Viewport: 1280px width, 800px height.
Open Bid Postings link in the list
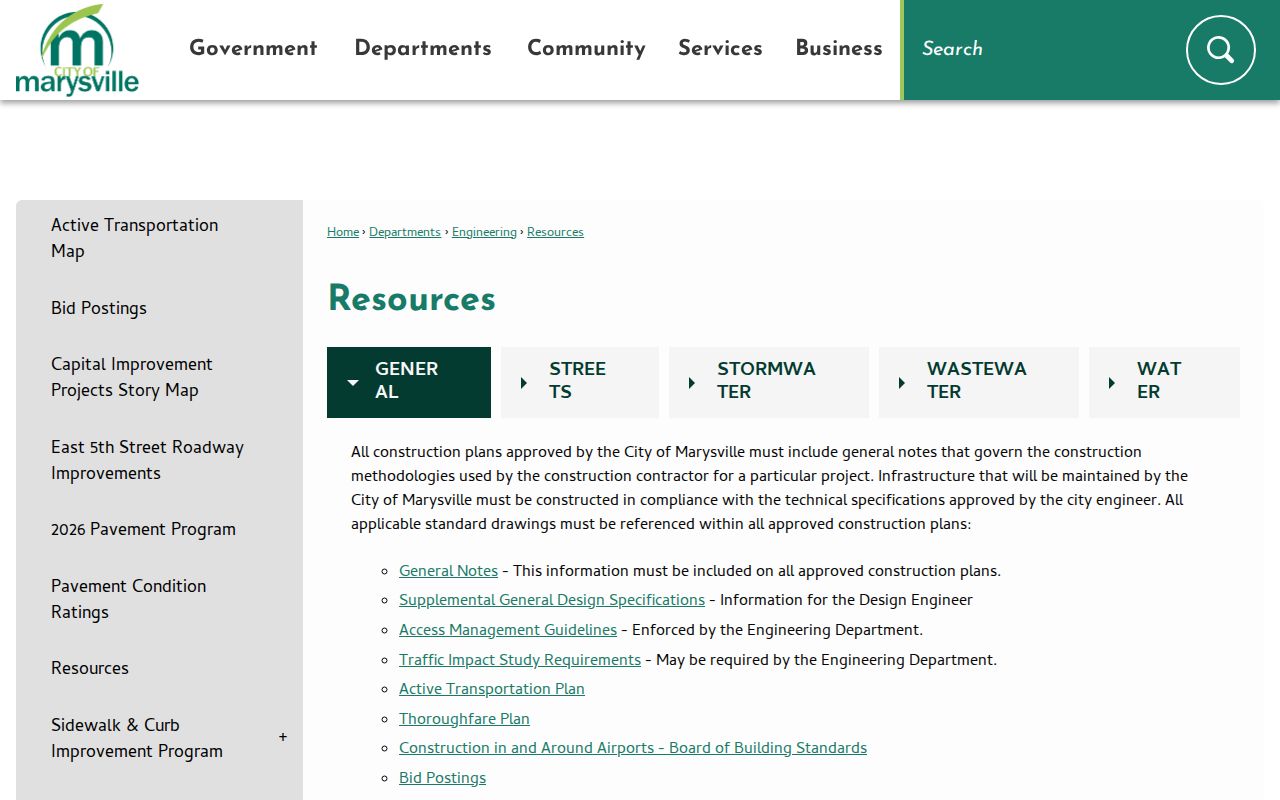point(442,778)
